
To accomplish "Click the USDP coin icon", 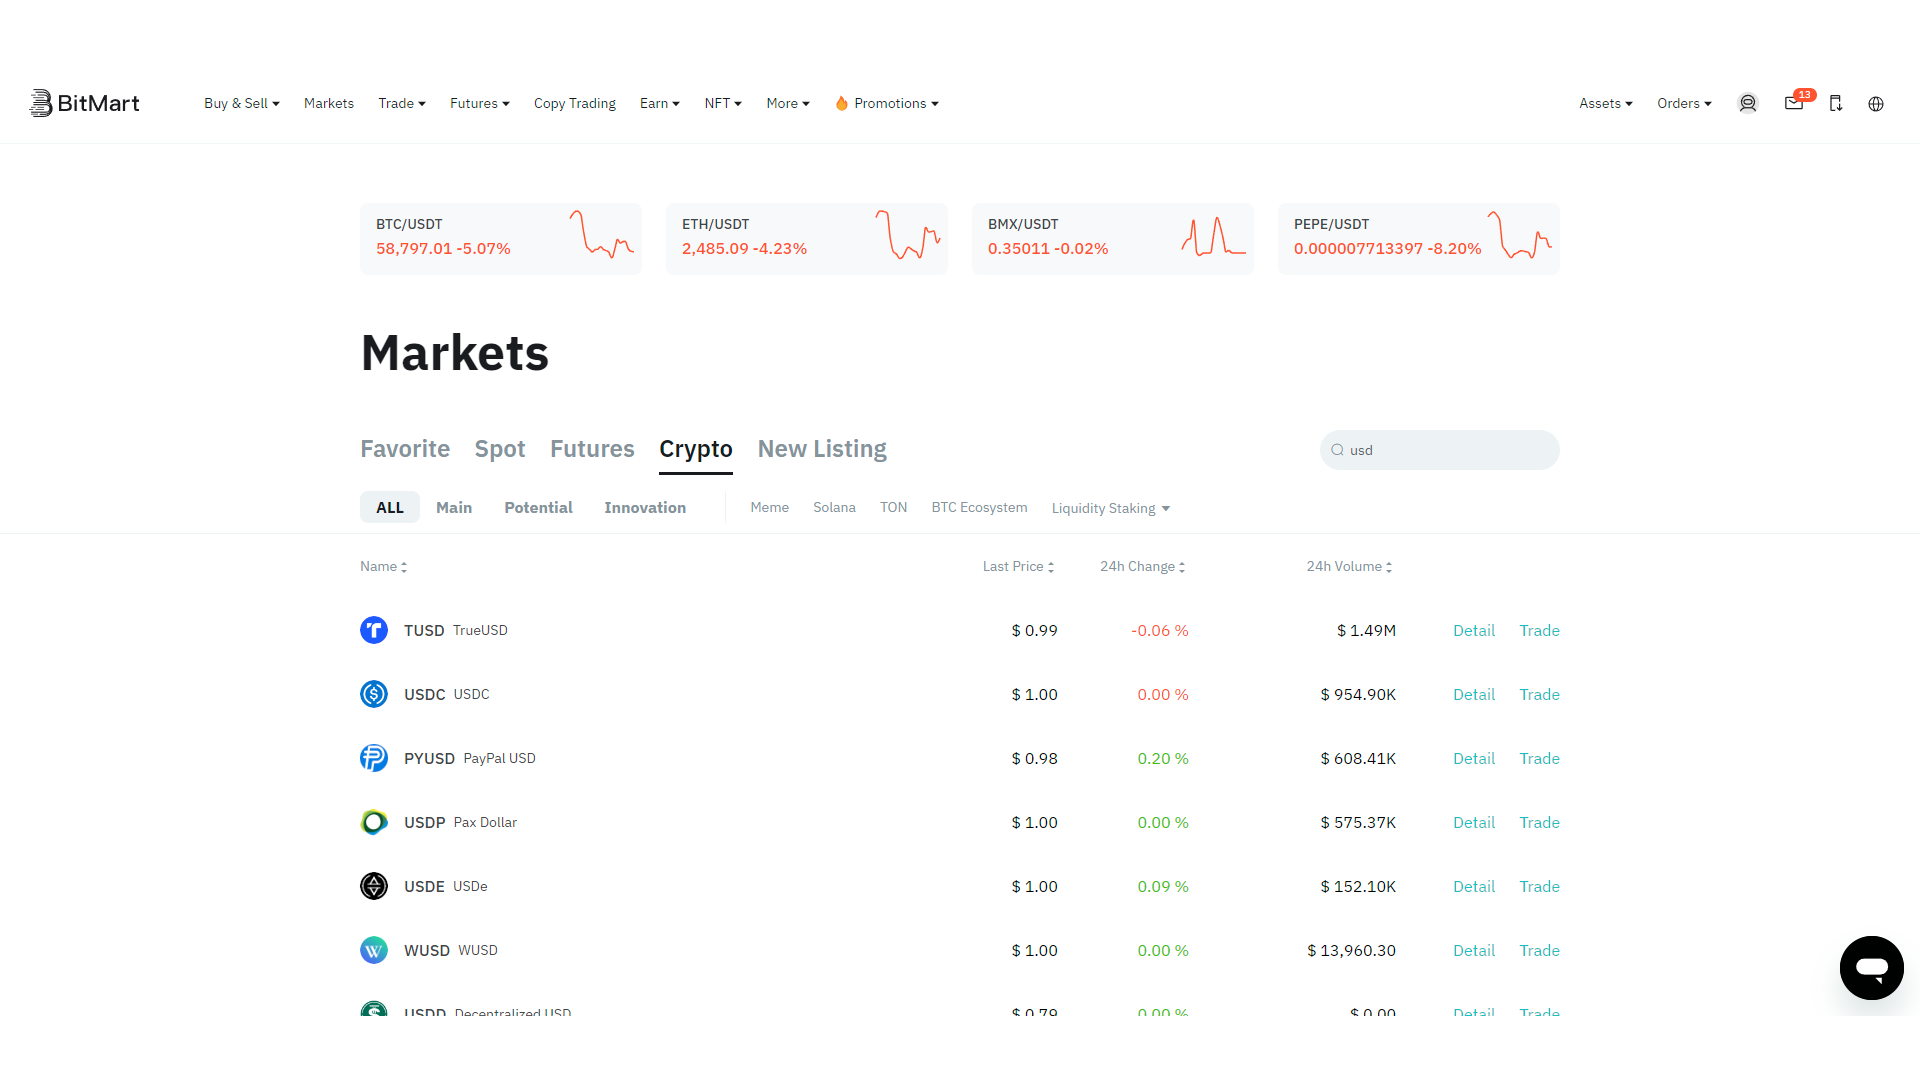I will pyautogui.click(x=374, y=822).
